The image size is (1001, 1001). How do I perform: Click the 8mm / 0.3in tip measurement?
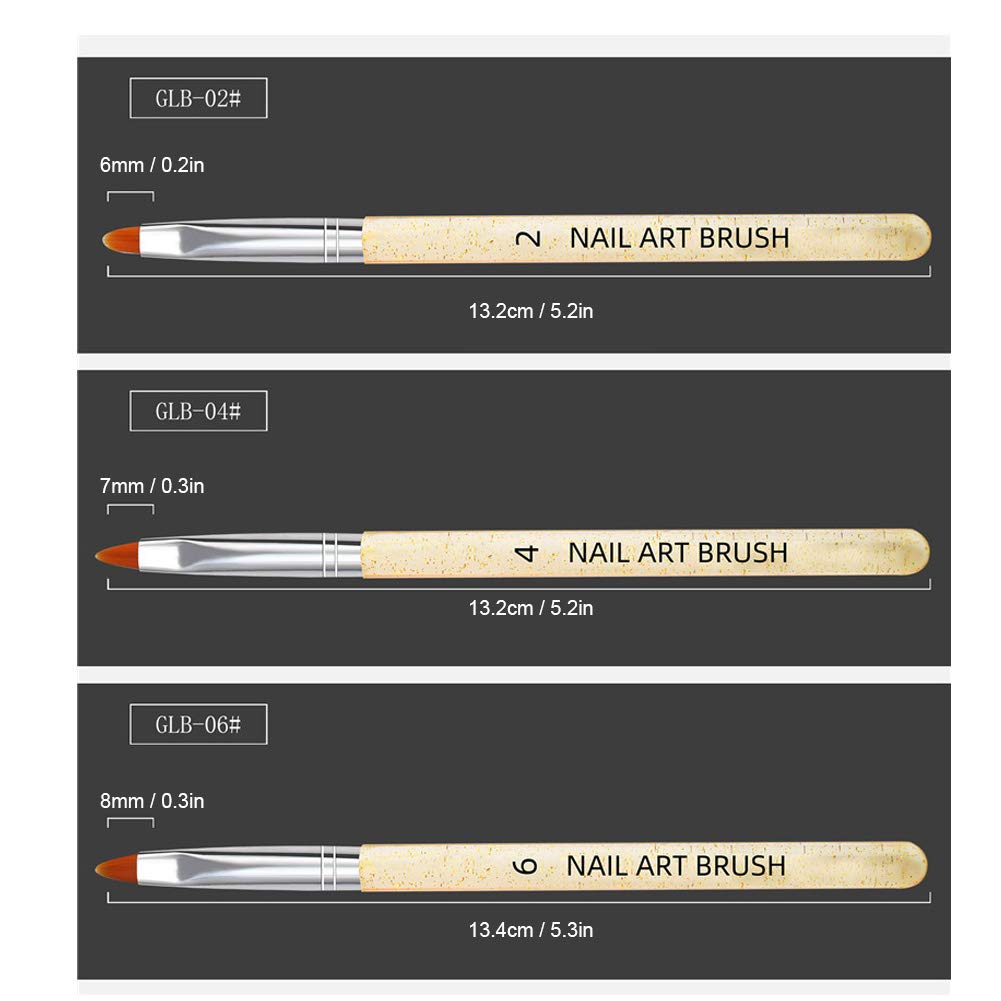point(152,801)
